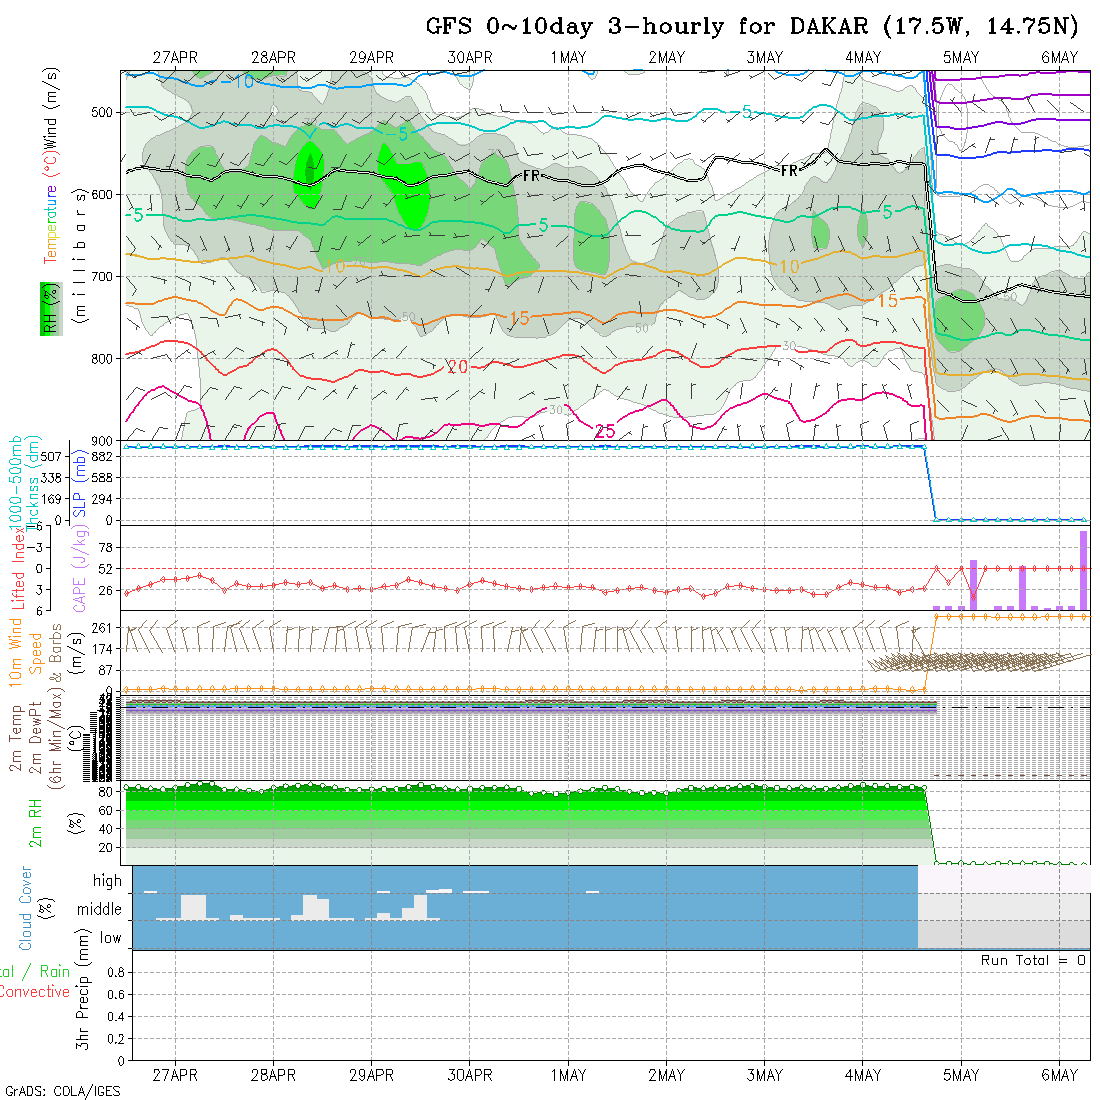Image resolution: width=1100 pixels, height=1100 pixels.
Task: Choose the "low" cloud cover level label
Action: coord(110,938)
